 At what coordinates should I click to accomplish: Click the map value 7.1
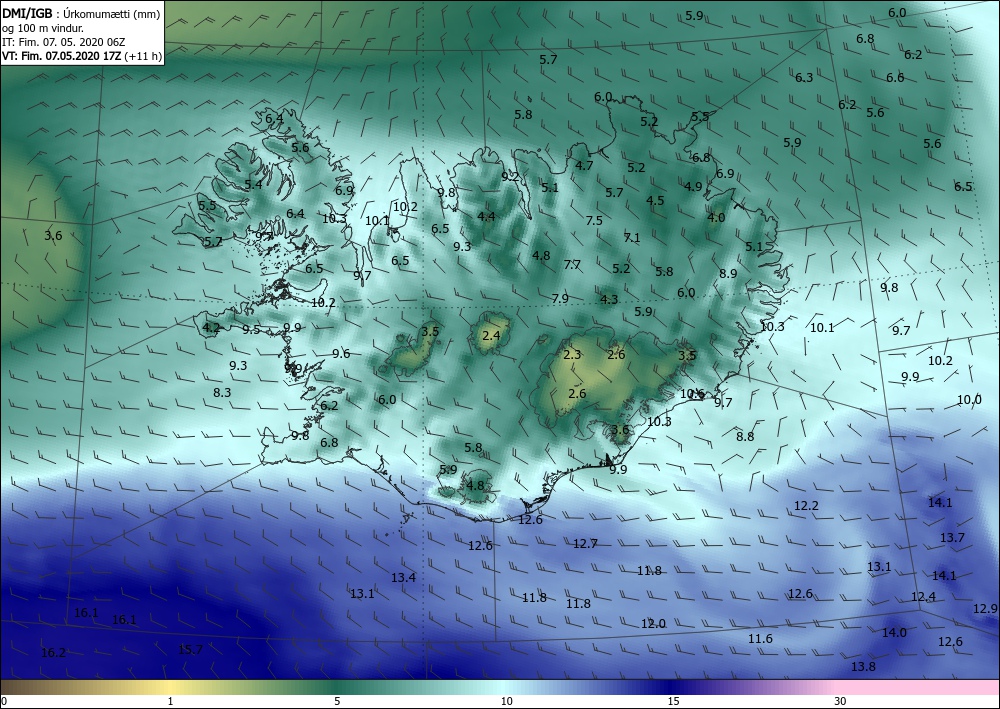coord(631,238)
